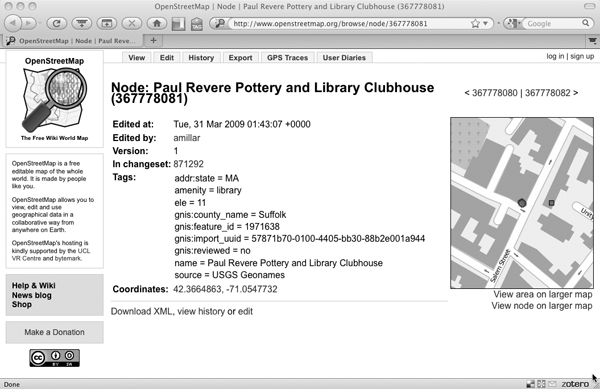Open a new tab with the plus button

(x=153, y=41)
